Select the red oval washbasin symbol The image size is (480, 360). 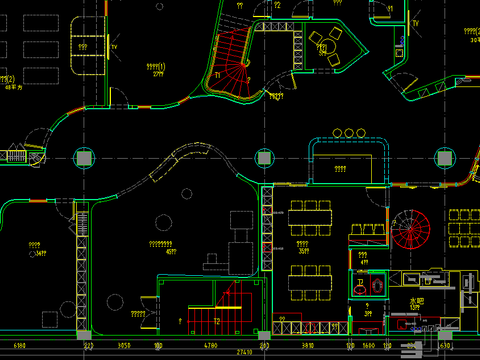(360, 290)
